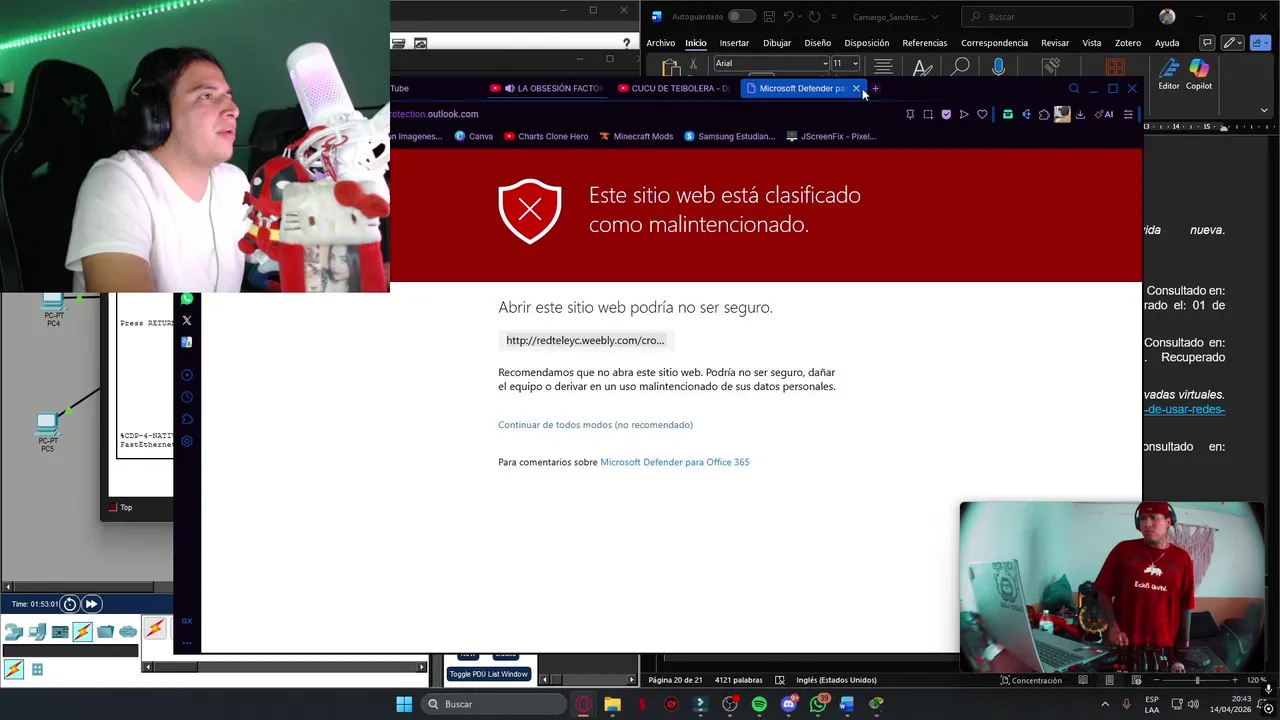The height and width of the screenshot is (720, 1280).
Task: Open the Word undo history dropdown arrow
Action: tap(800, 16)
